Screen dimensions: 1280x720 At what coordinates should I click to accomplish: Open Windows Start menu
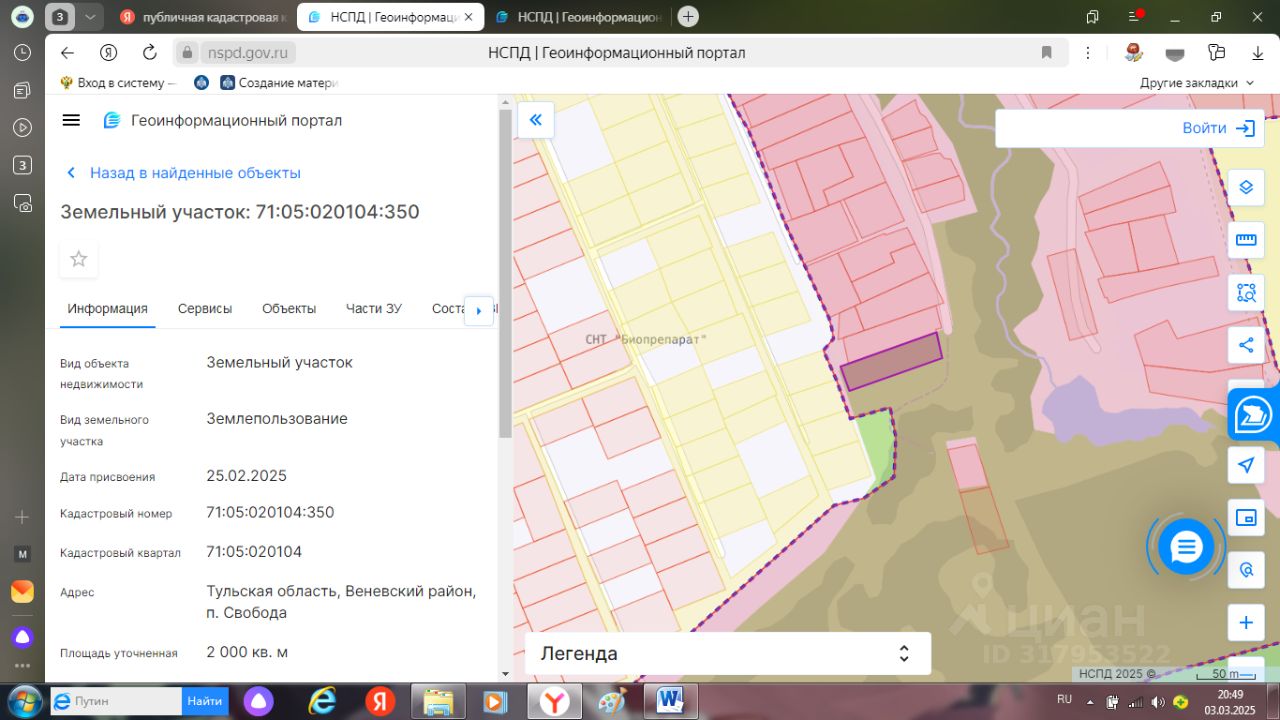pos(22,700)
